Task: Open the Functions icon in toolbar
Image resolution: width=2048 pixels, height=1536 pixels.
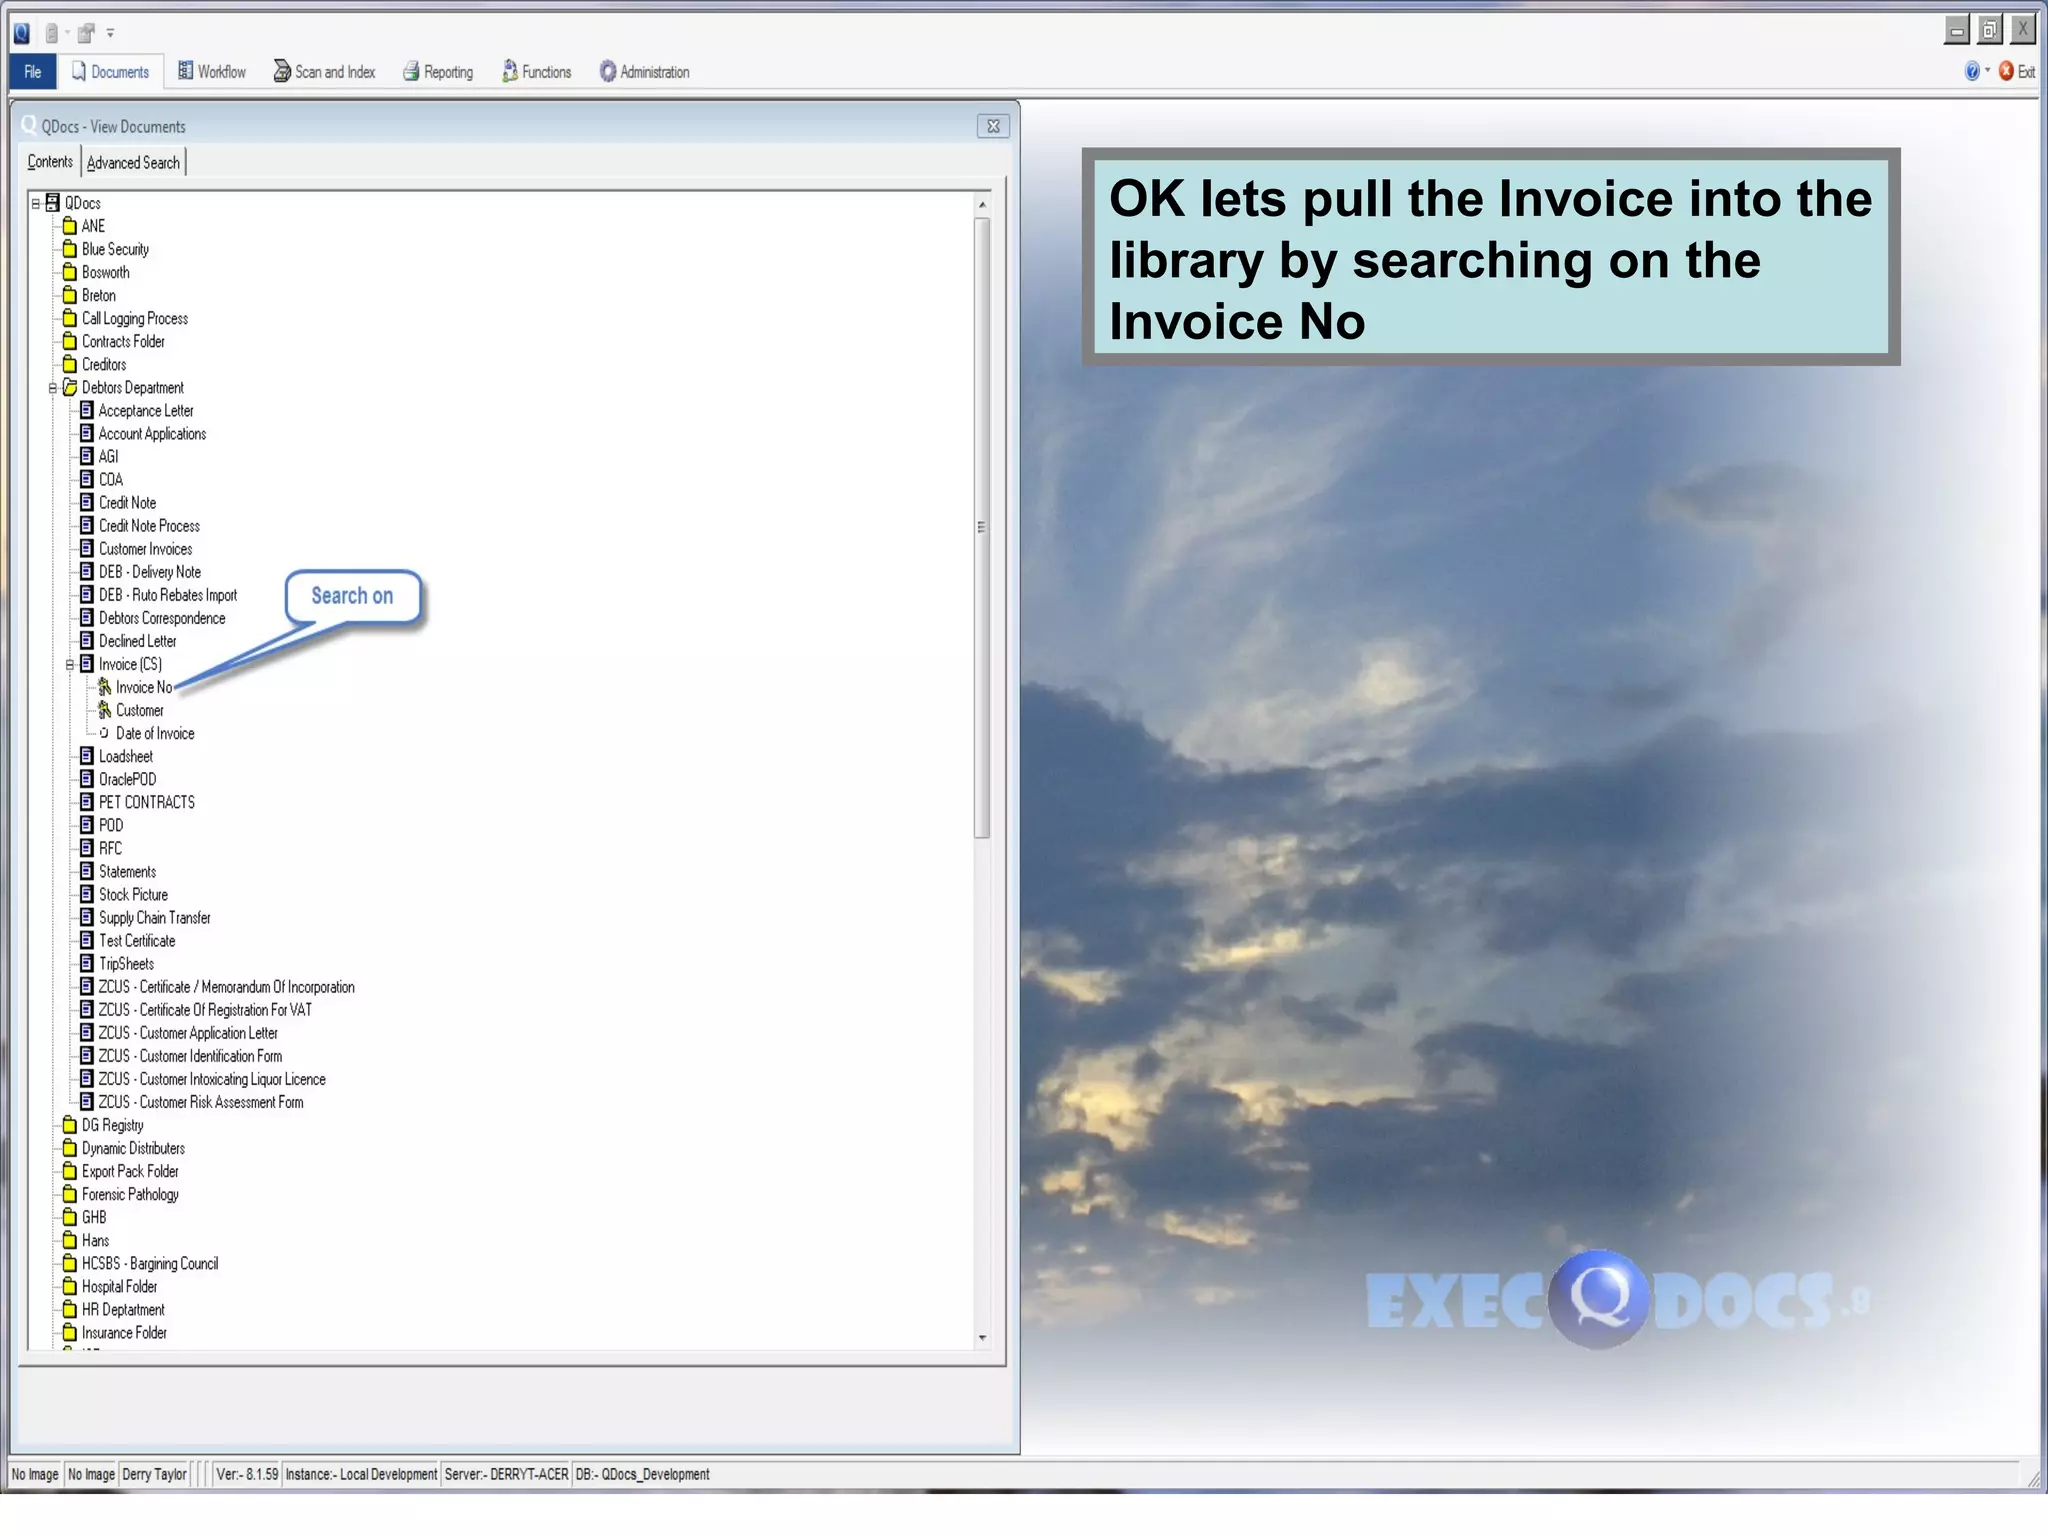Action: point(510,71)
